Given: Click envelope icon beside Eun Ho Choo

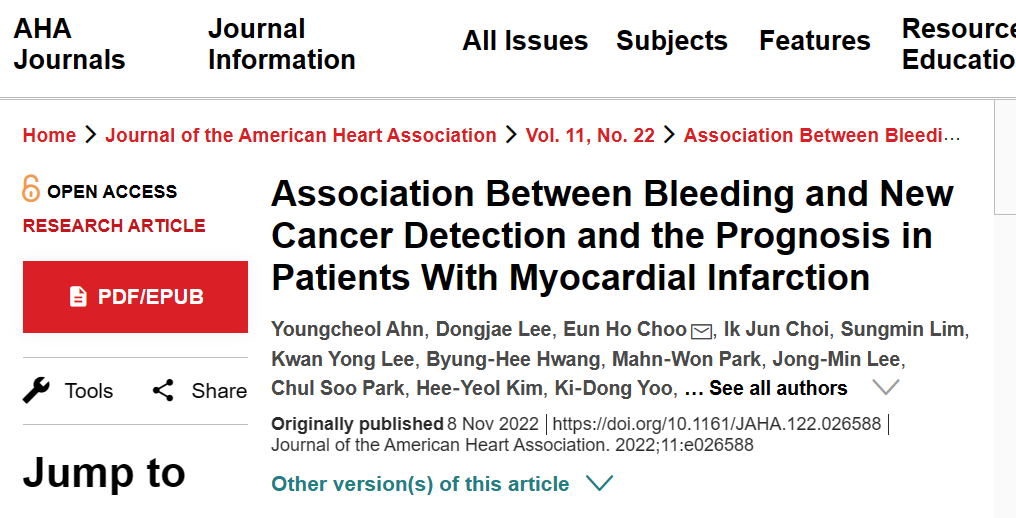Looking at the screenshot, I should [701, 331].
